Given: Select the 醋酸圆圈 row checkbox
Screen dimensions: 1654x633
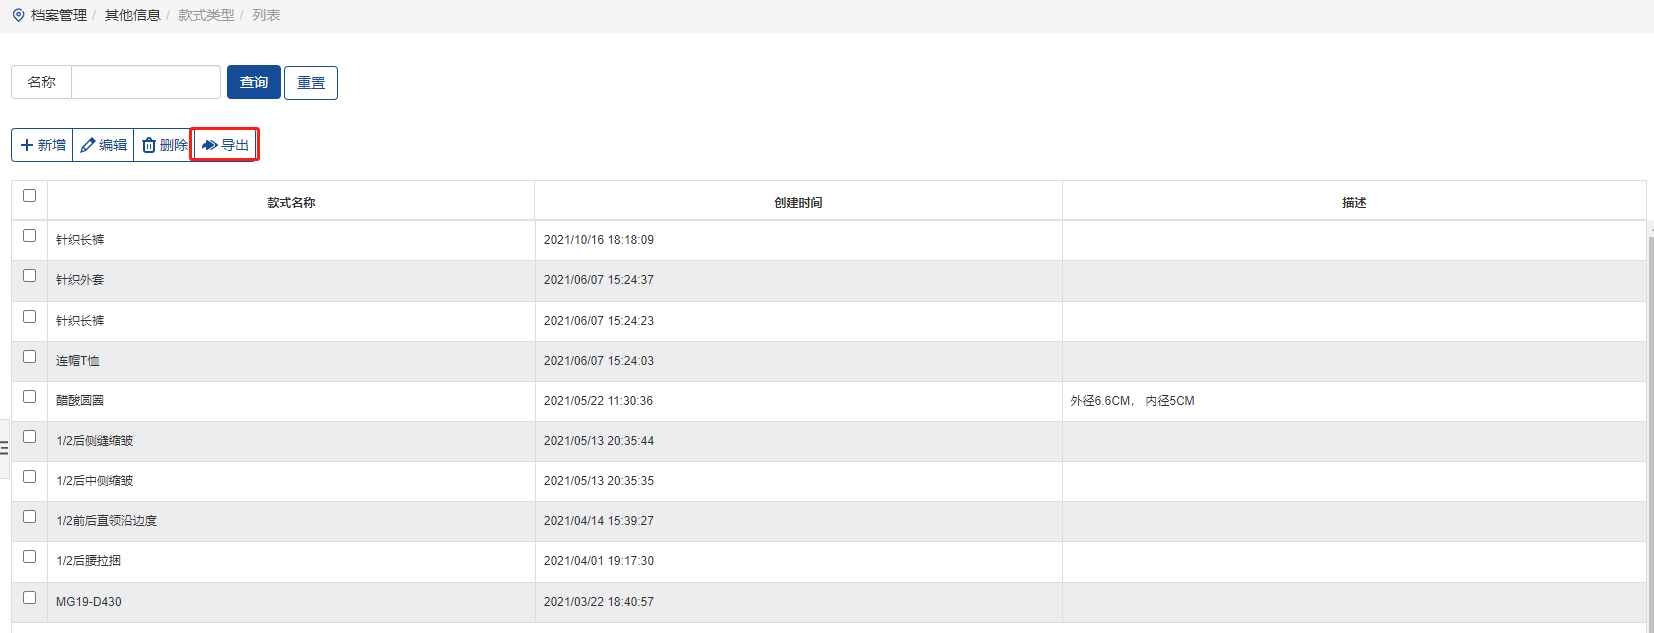Looking at the screenshot, I should click(x=29, y=397).
